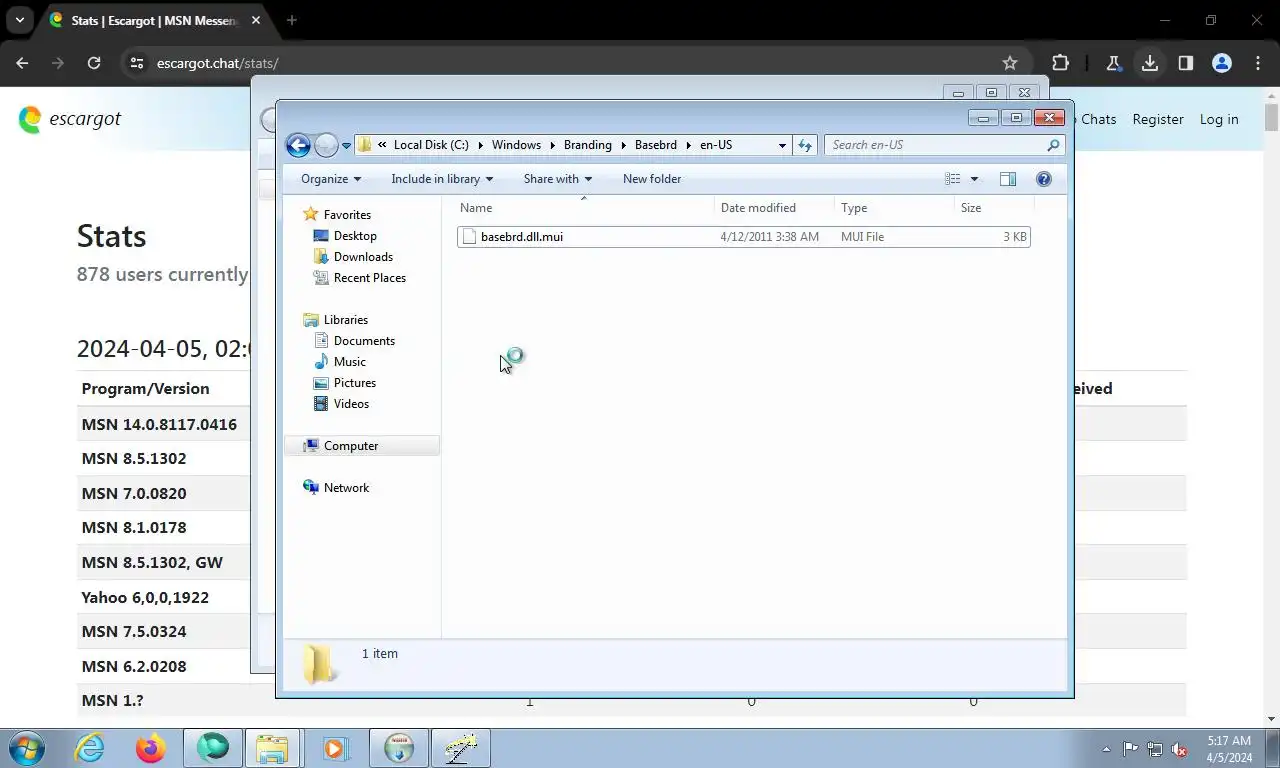Expand arrow after Branding in breadcrumb
The image size is (1280, 768).
[x=623, y=145]
